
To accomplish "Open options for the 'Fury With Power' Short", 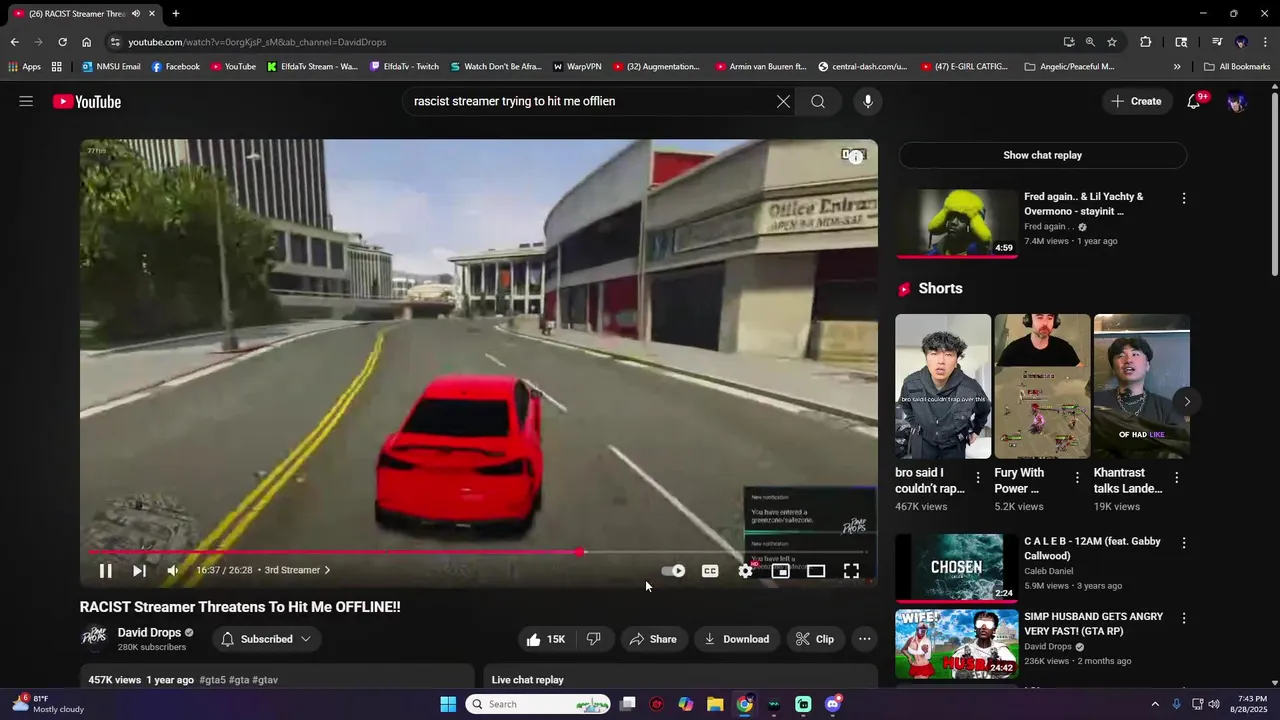I will pos(1077,478).
